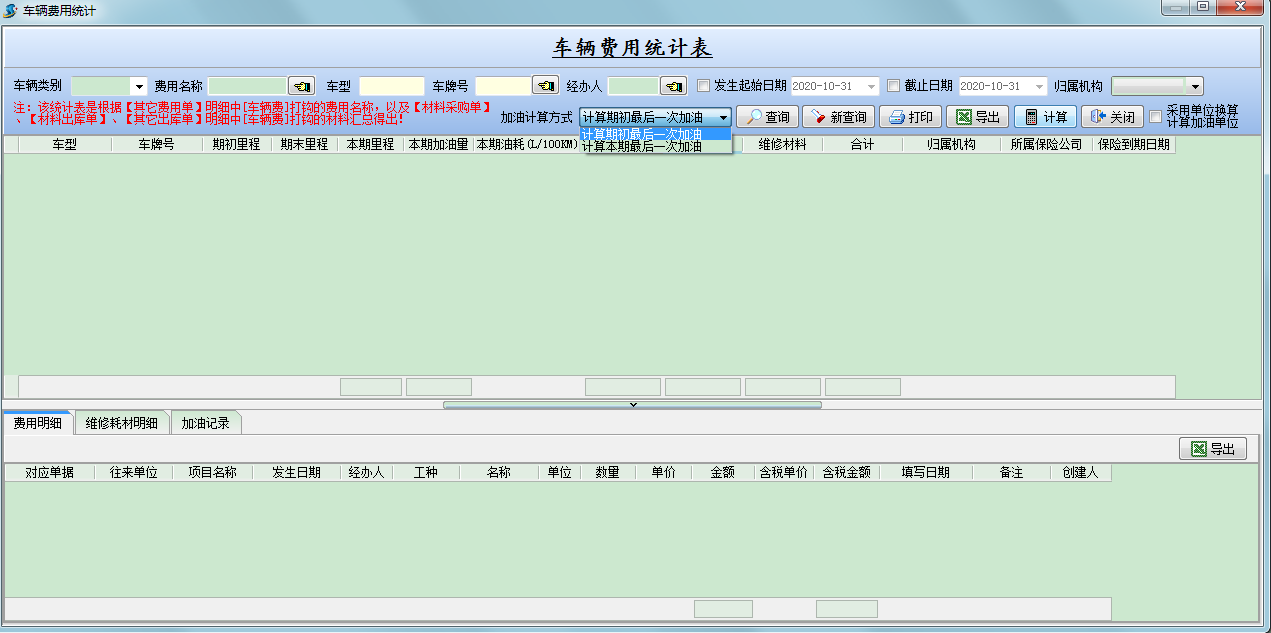This screenshot has height=633, width=1271.
Task: Type in the 车型 input field
Action: pyautogui.click(x=391, y=85)
